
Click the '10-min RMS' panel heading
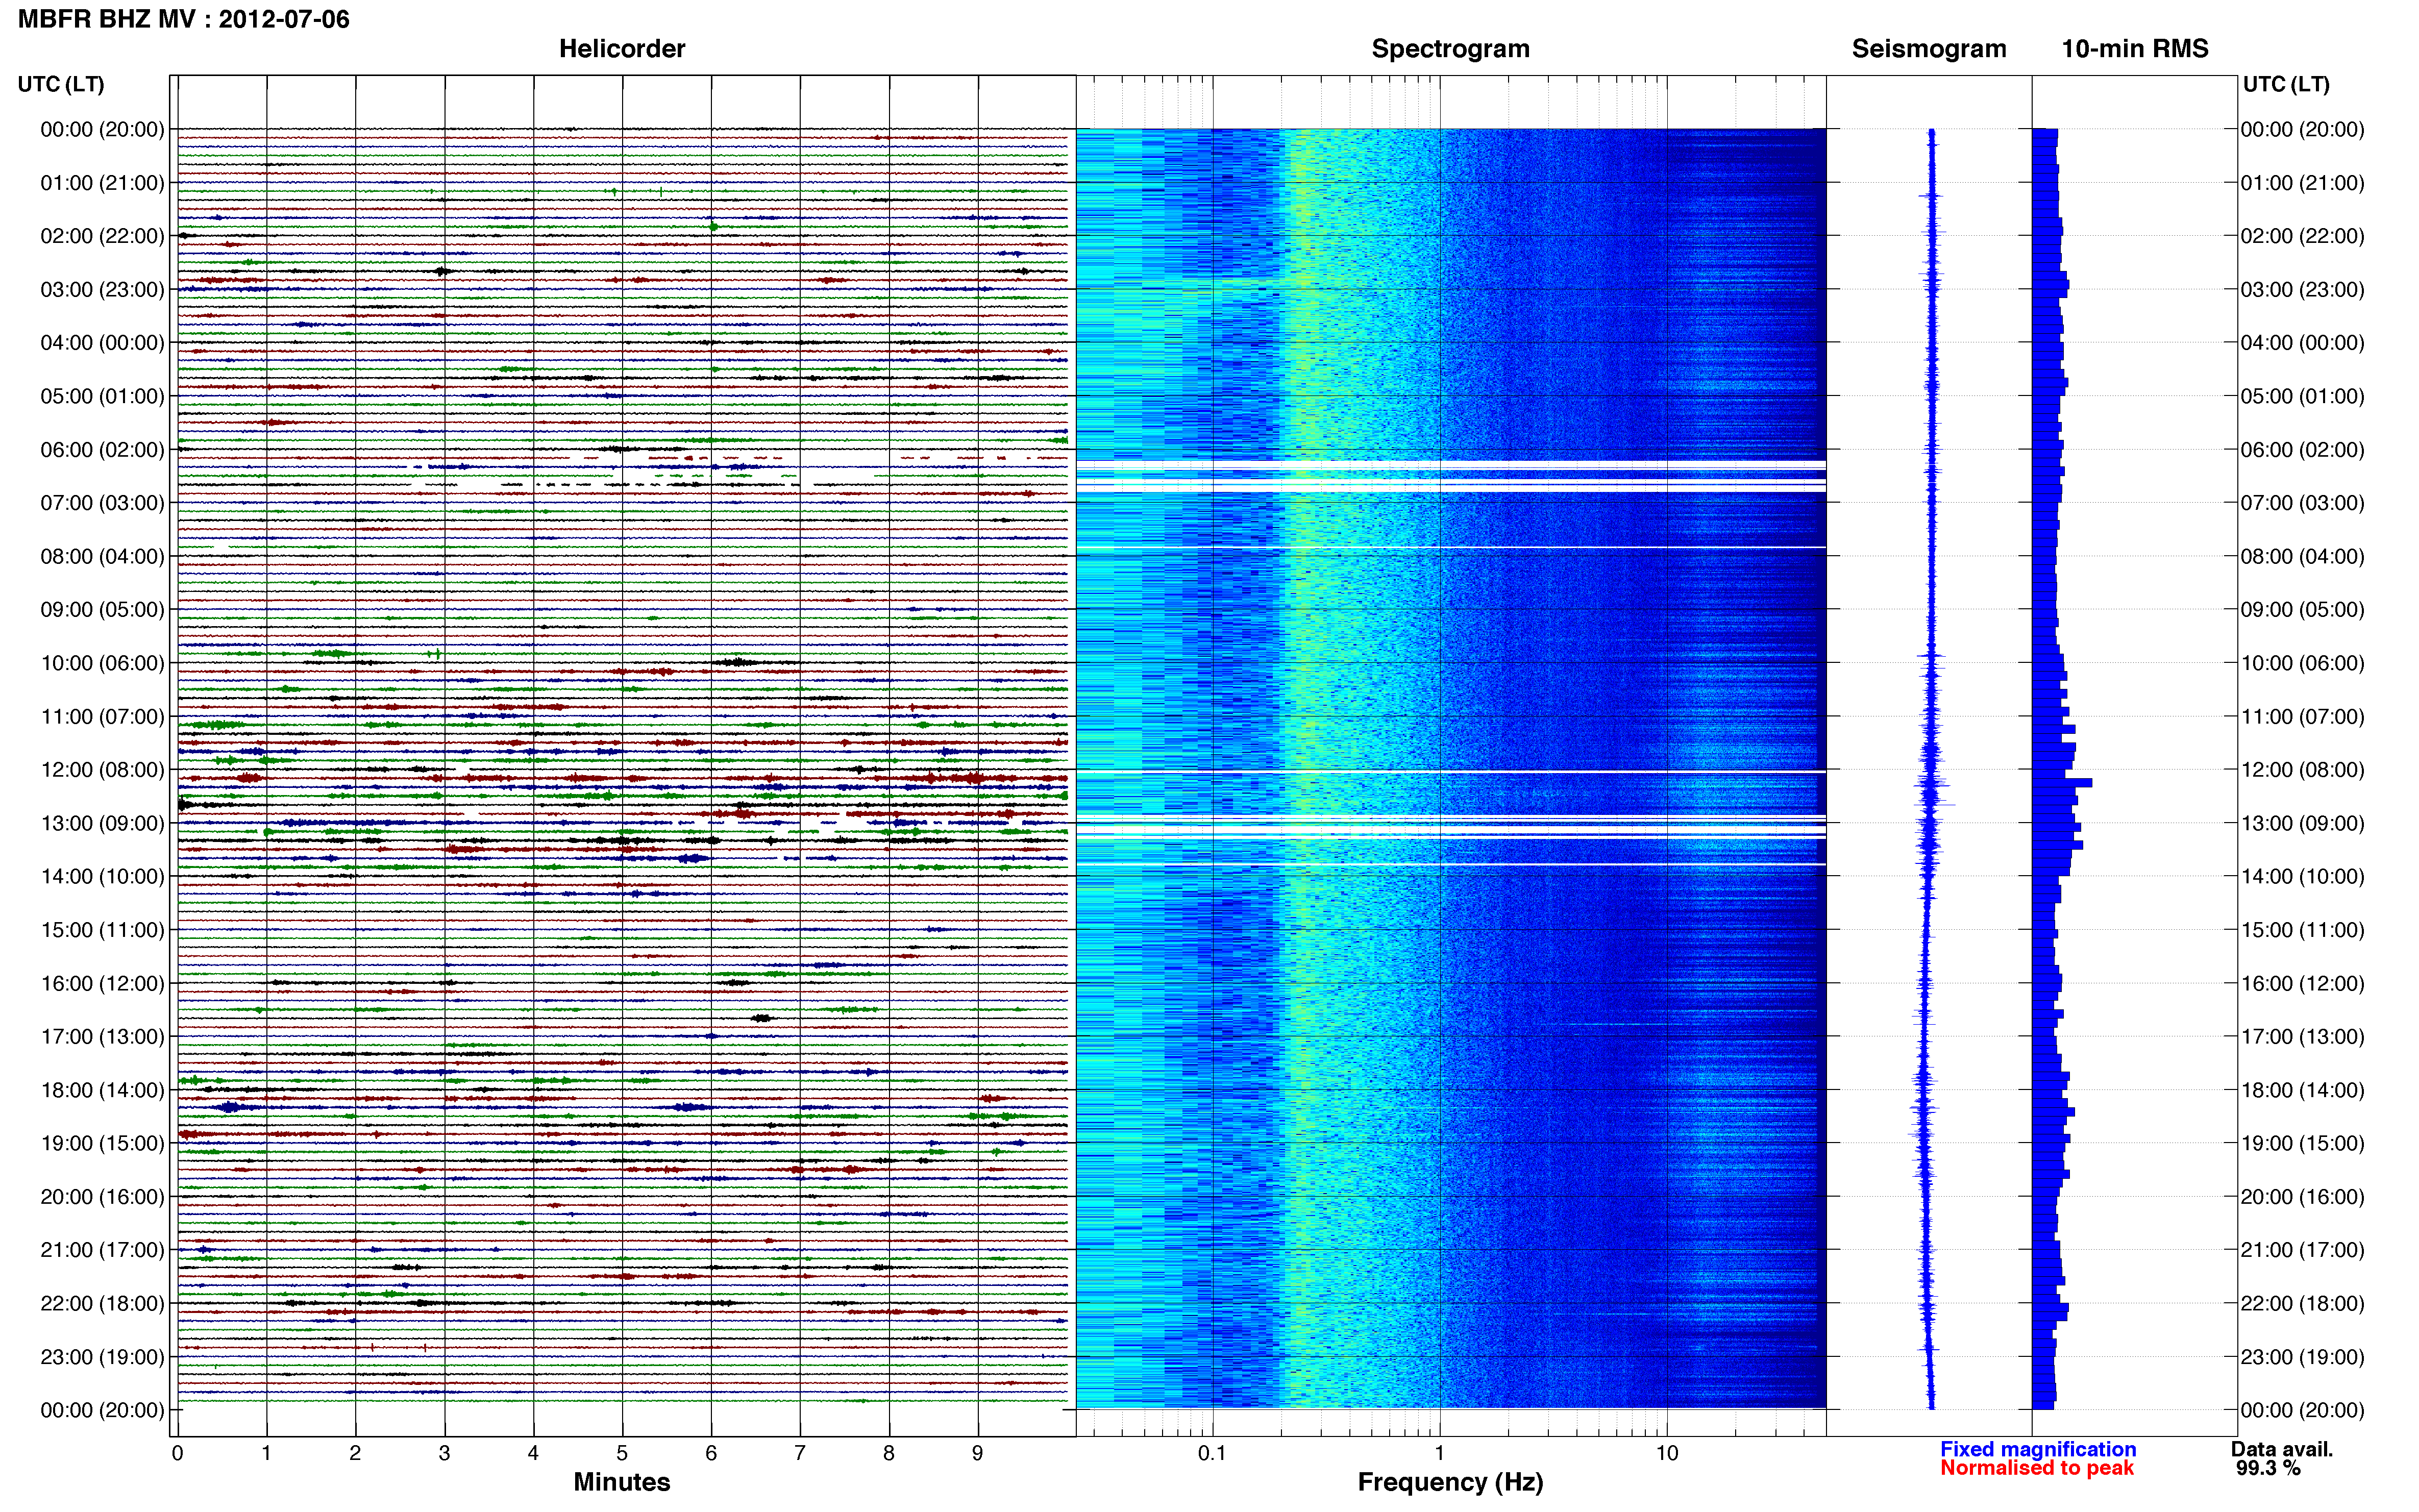(2135, 49)
